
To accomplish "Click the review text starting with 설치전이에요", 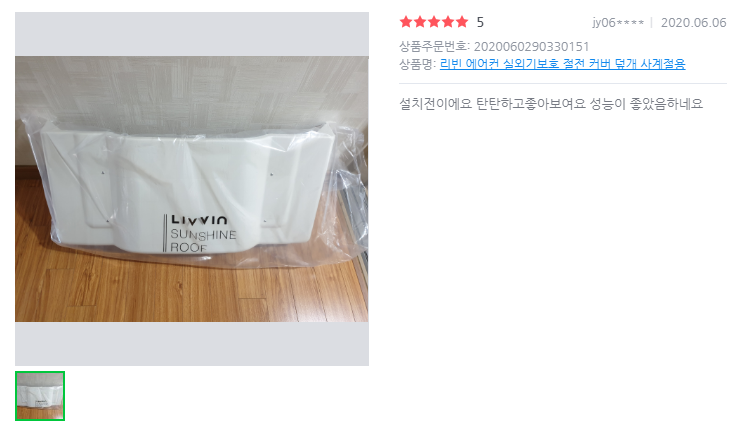I will point(551,103).
